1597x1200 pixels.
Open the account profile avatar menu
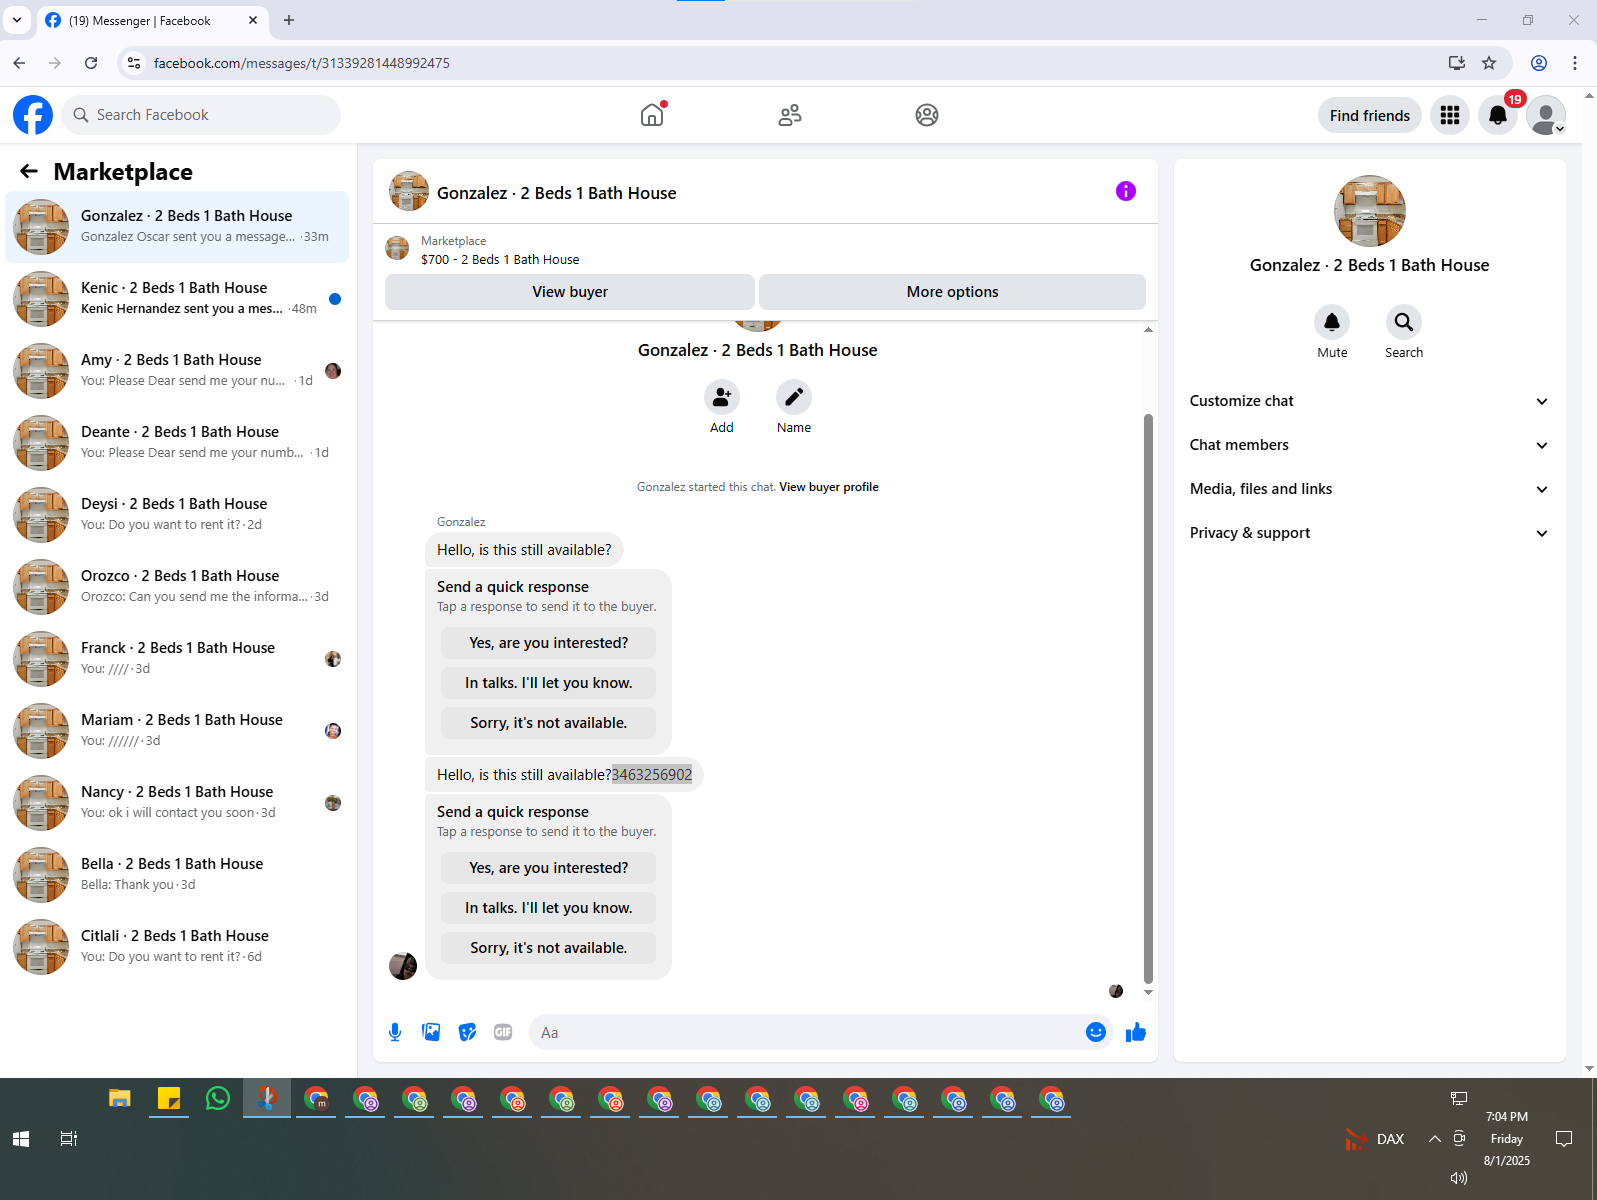tap(1546, 115)
